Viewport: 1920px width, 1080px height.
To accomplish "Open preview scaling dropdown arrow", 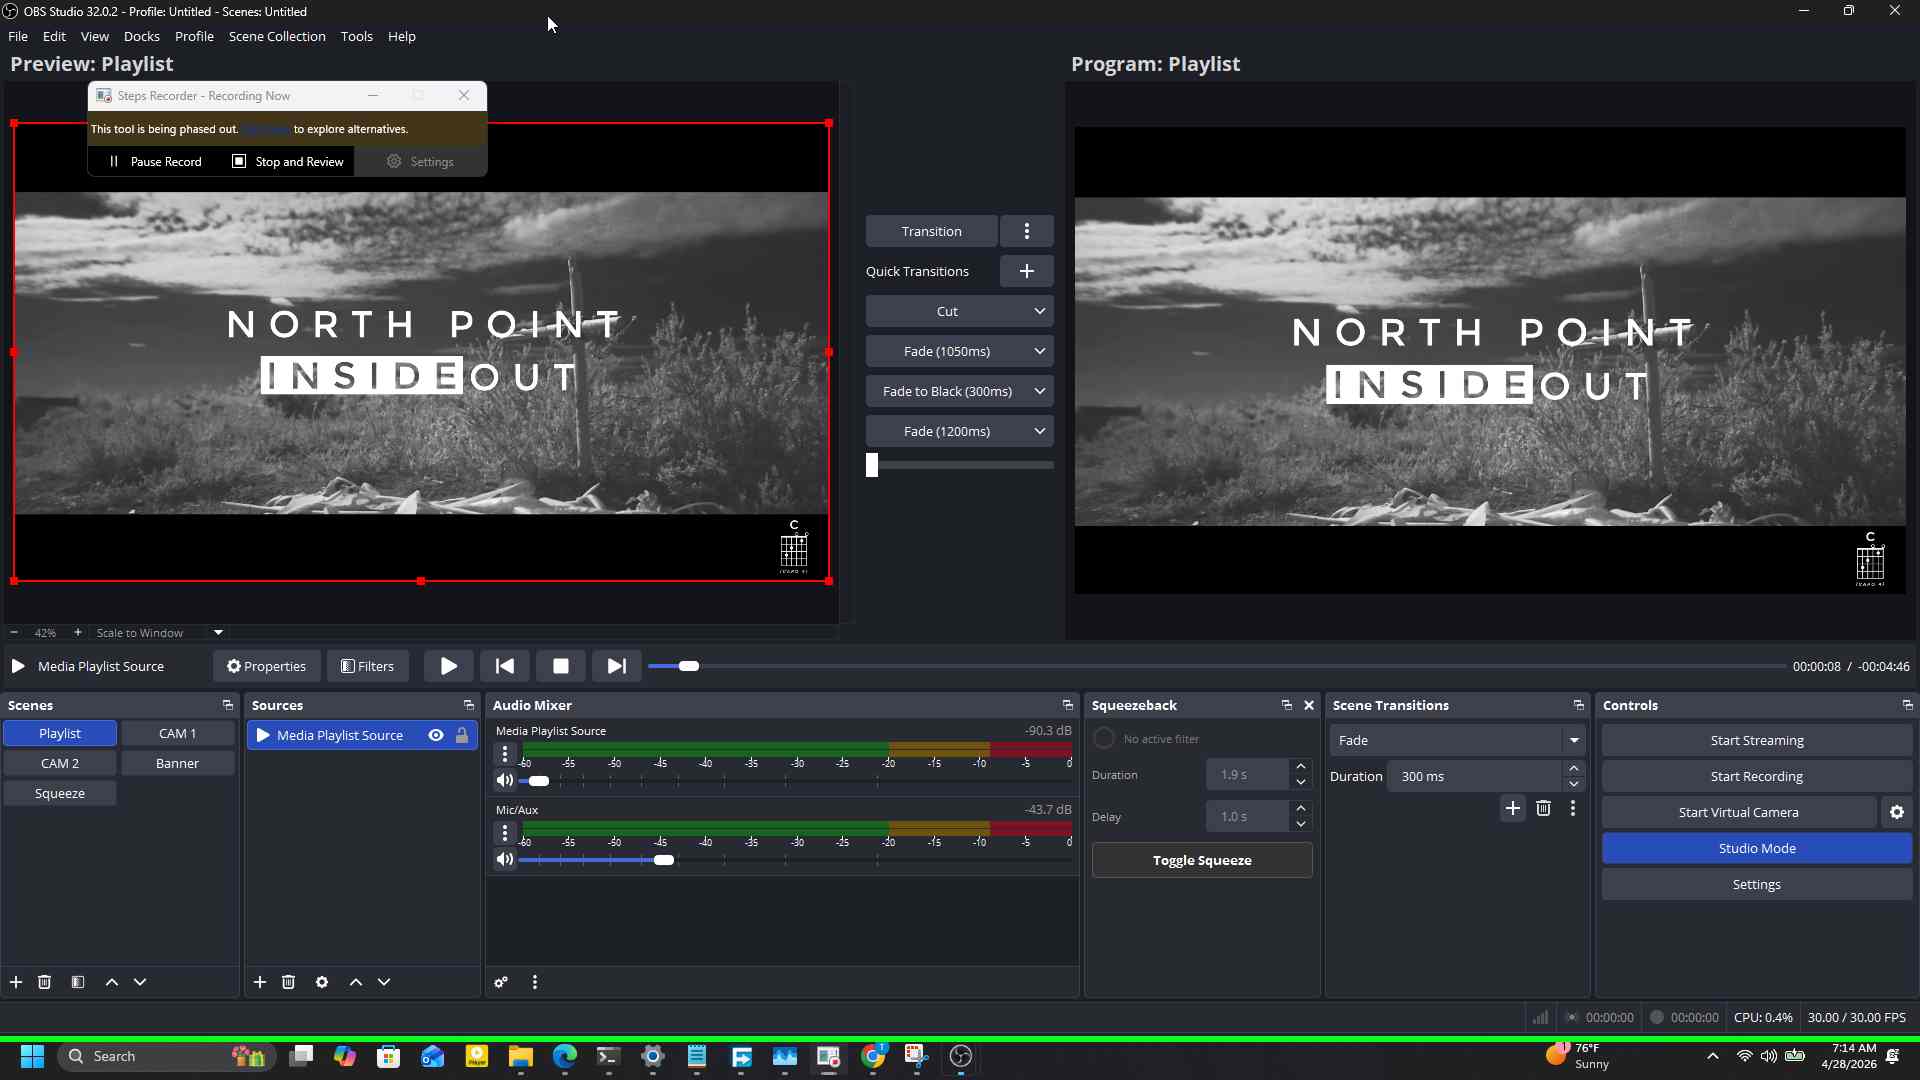I will pyautogui.click(x=218, y=632).
